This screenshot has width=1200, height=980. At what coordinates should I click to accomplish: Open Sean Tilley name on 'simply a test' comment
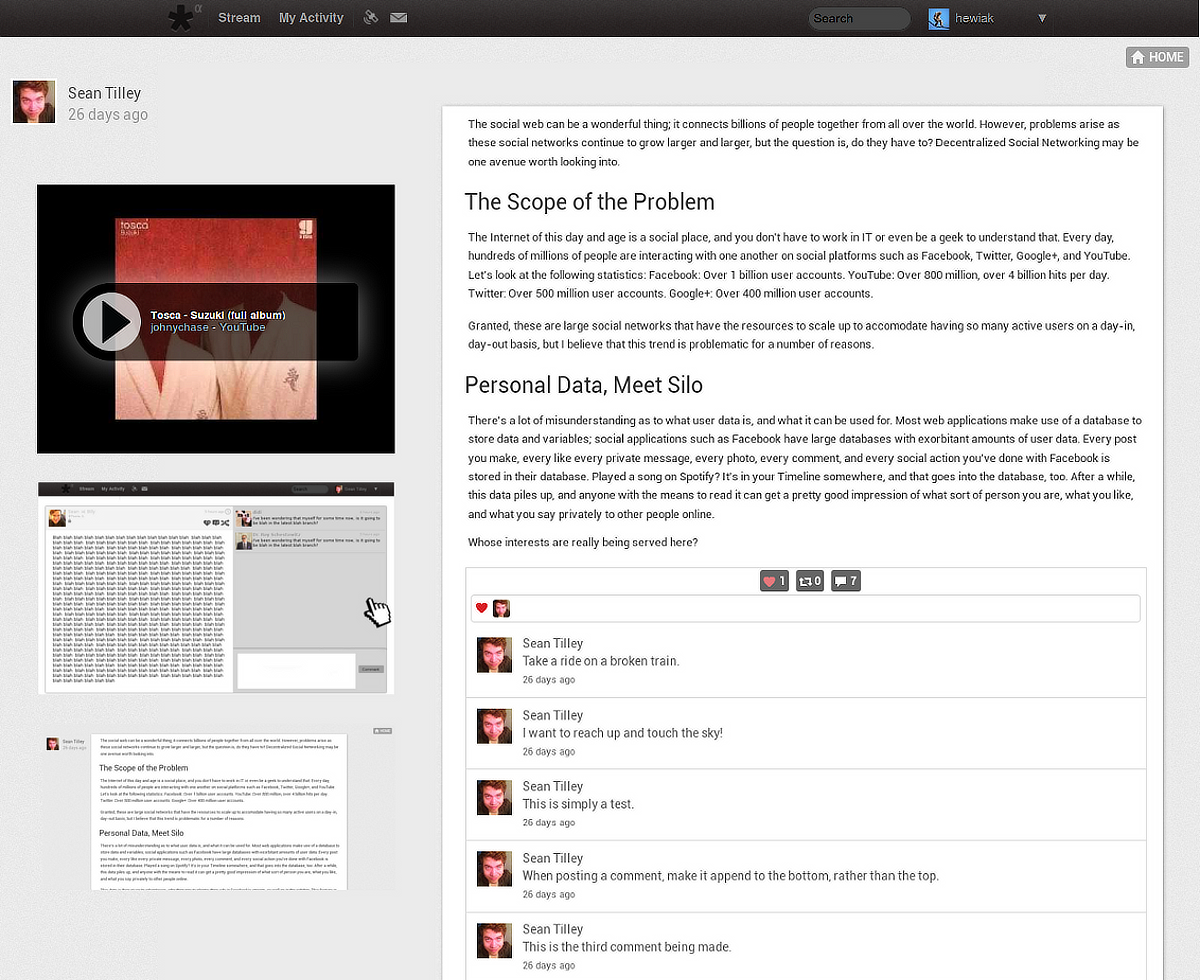tap(553, 786)
